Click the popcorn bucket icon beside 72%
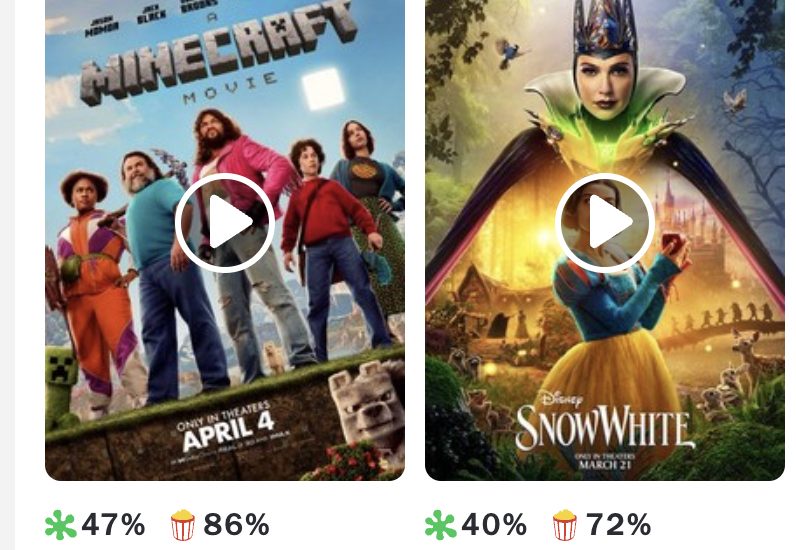Viewport: 796px width, 550px height. (565, 525)
